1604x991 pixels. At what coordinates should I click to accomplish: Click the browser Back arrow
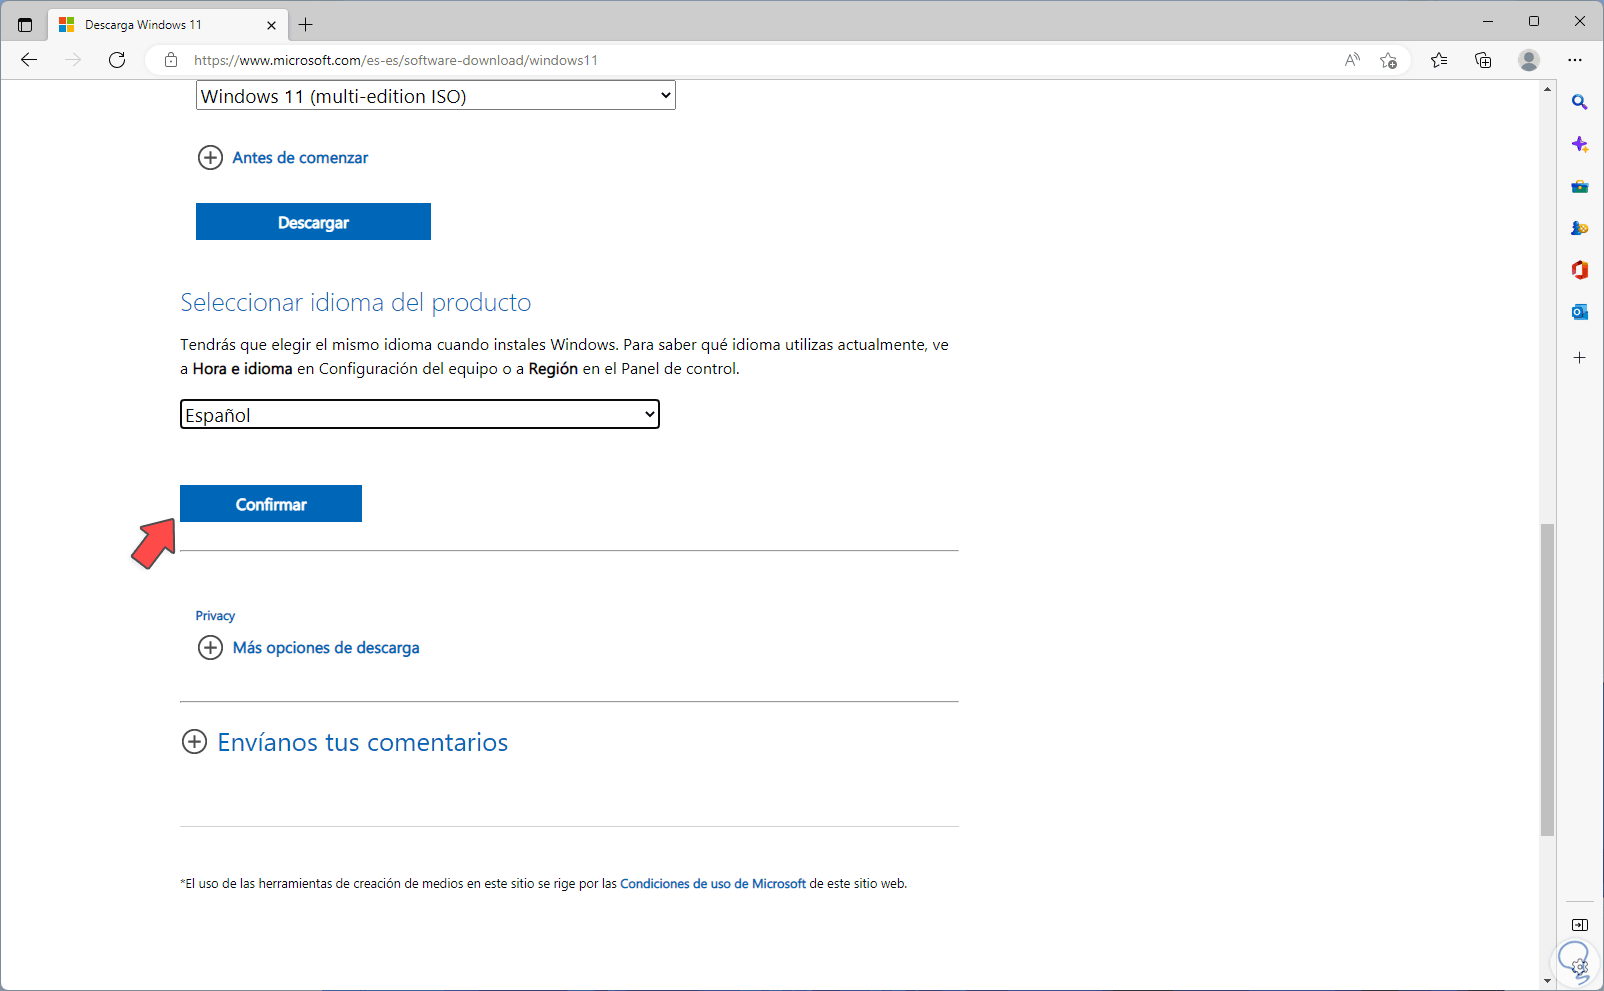29,60
